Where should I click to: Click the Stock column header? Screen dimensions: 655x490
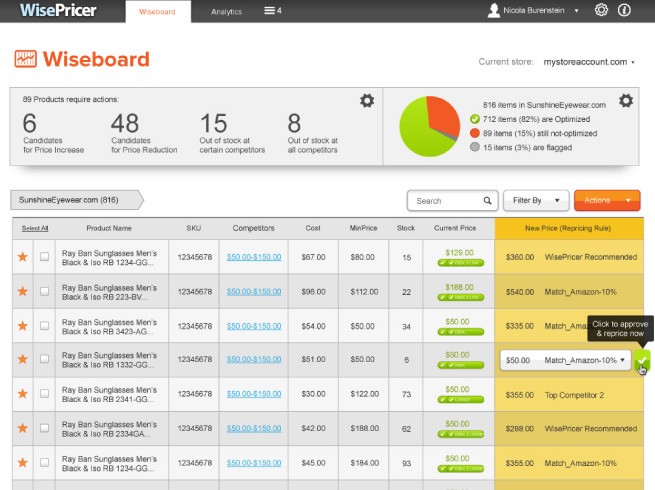tap(406, 228)
